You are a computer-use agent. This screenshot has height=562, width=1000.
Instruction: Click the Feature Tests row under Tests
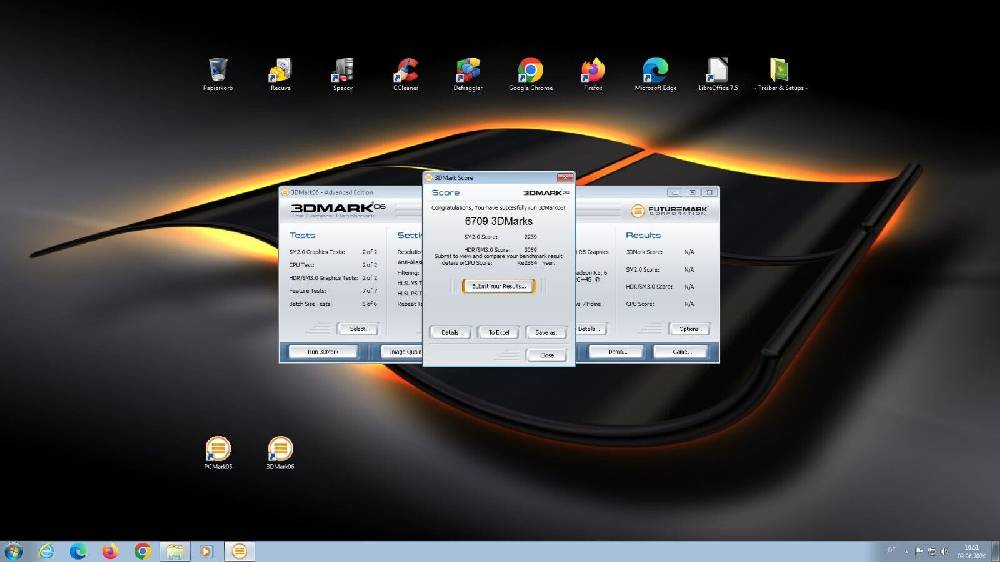pos(334,291)
